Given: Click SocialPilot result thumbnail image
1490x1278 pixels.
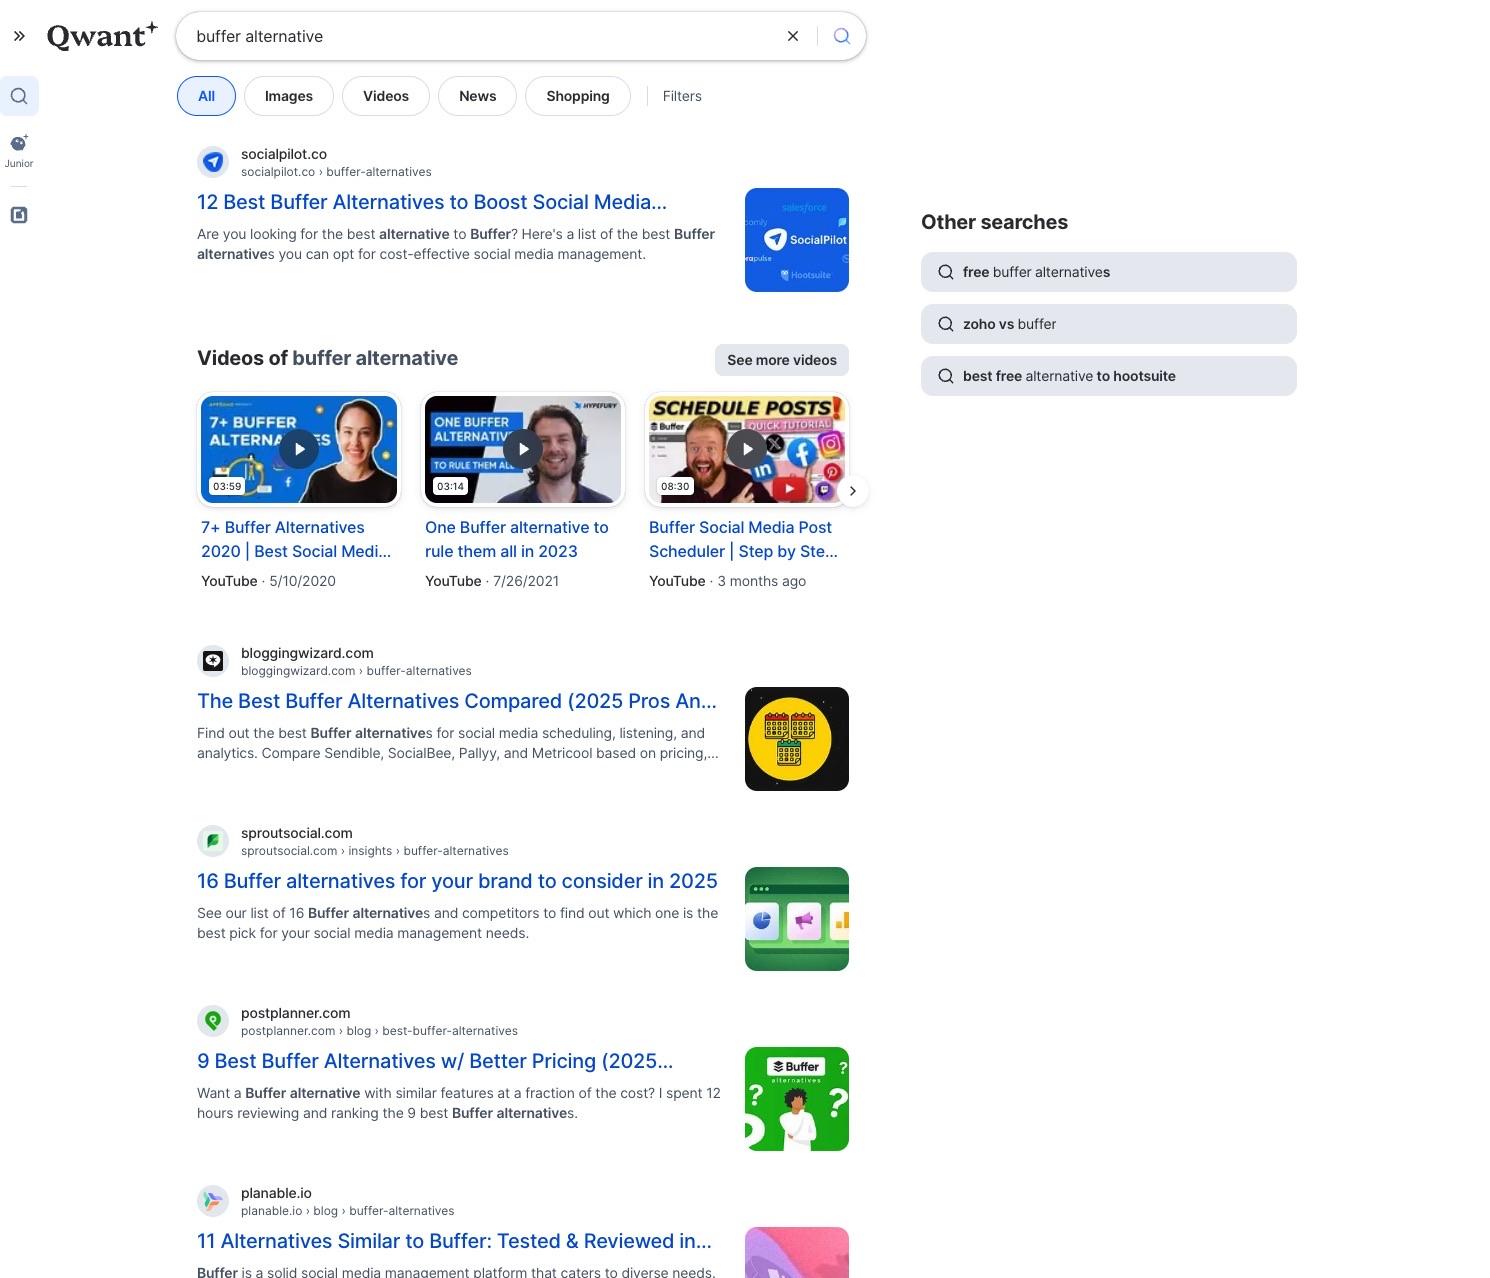Looking at the screenshot, I should point(797,240).
